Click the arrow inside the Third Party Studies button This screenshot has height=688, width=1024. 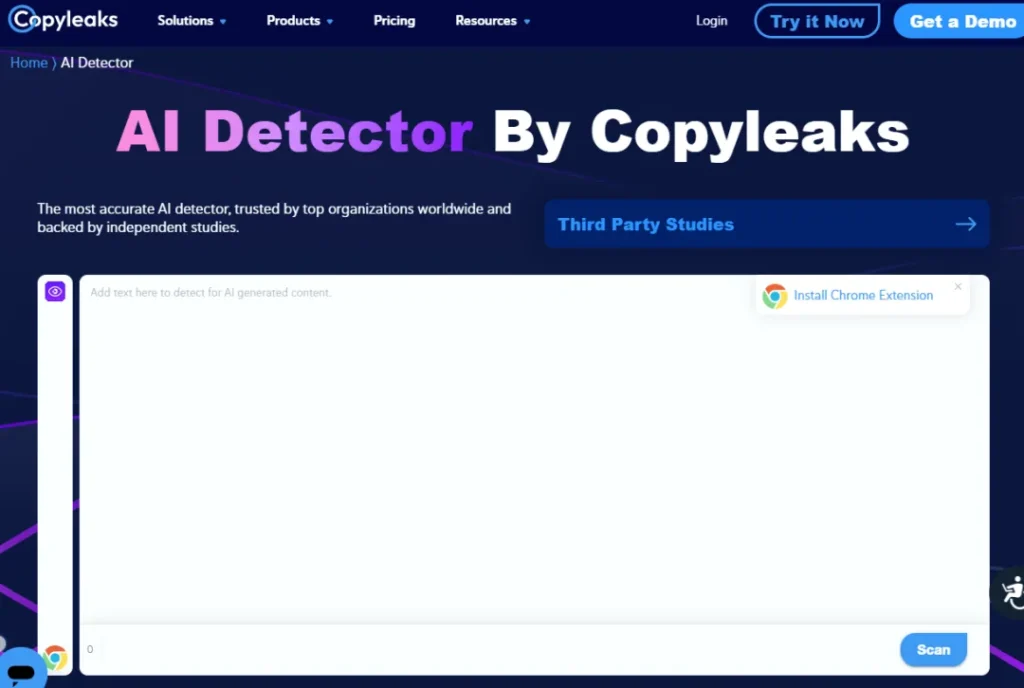(965, 224)
